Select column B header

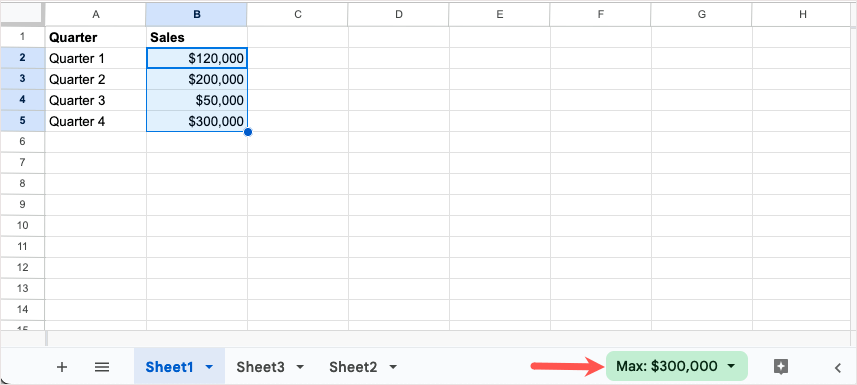tap(197, 15)
